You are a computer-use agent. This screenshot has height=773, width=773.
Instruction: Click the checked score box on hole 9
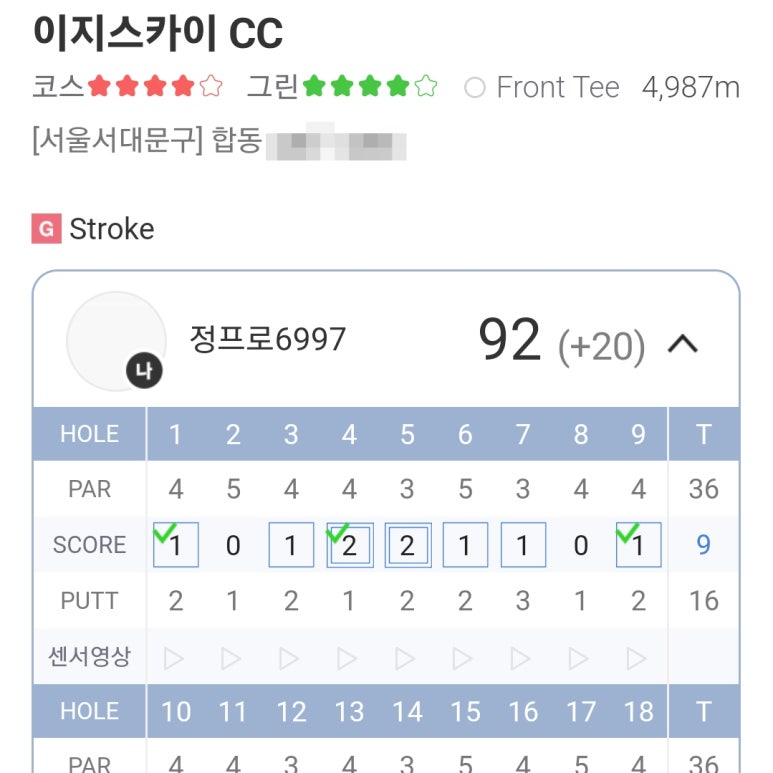click(x=638, y=545)
